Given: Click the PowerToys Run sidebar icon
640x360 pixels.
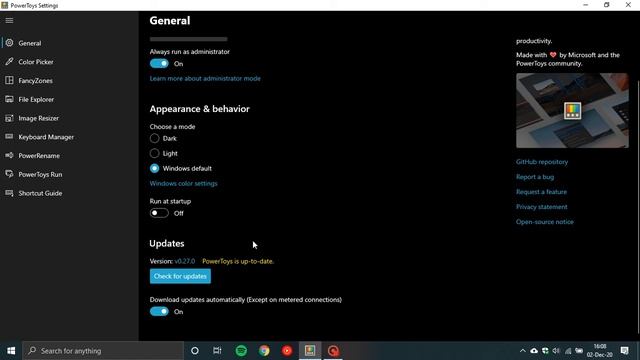Looking at the screenshot, I should coord(9,174).
